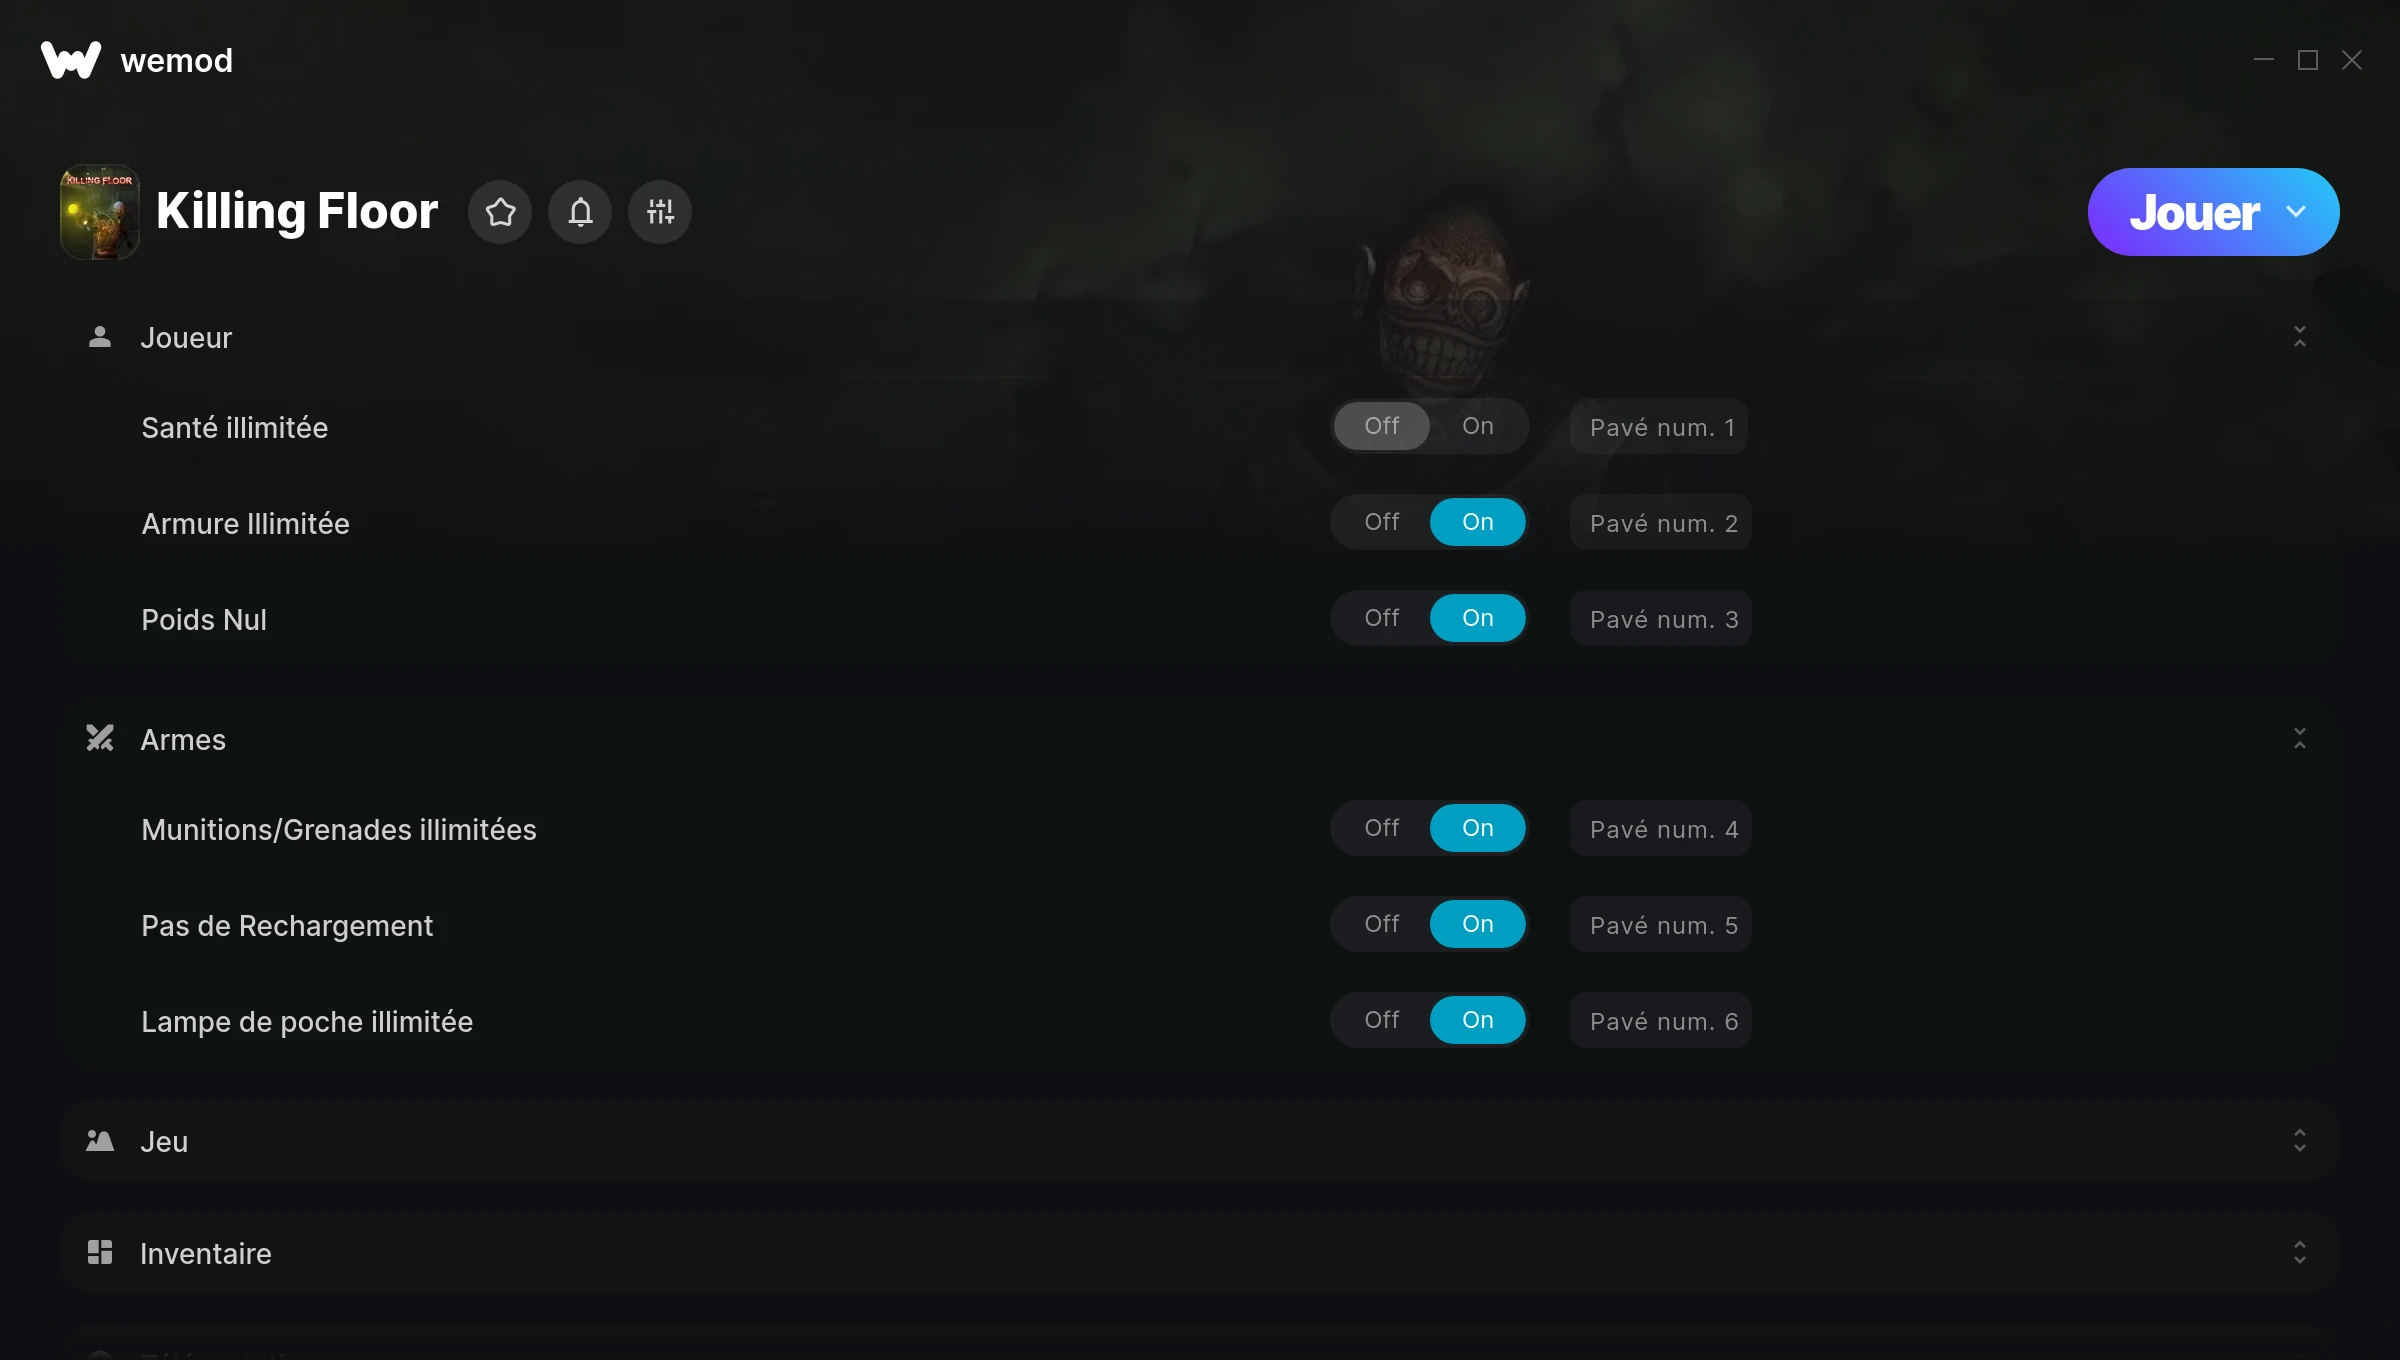Click the Jeu category icon

[100, 1141]
